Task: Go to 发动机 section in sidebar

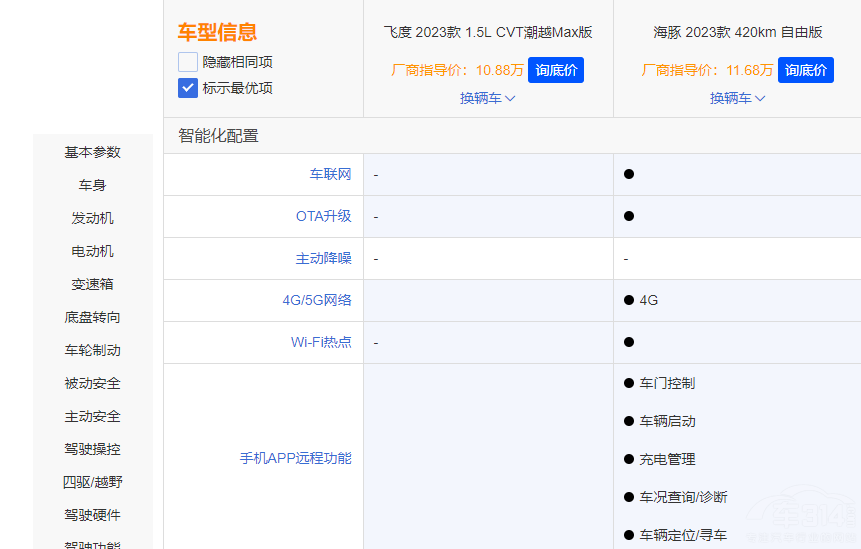Action: coord(93,218)
